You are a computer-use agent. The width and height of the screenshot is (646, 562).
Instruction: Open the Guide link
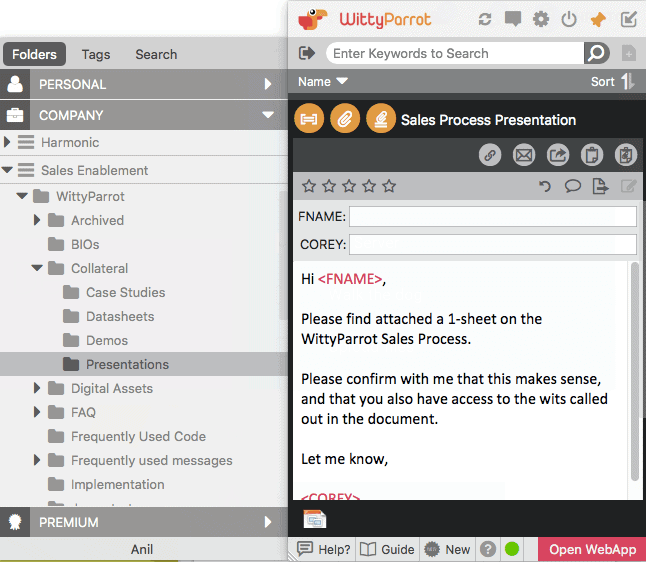click(387, 549)
